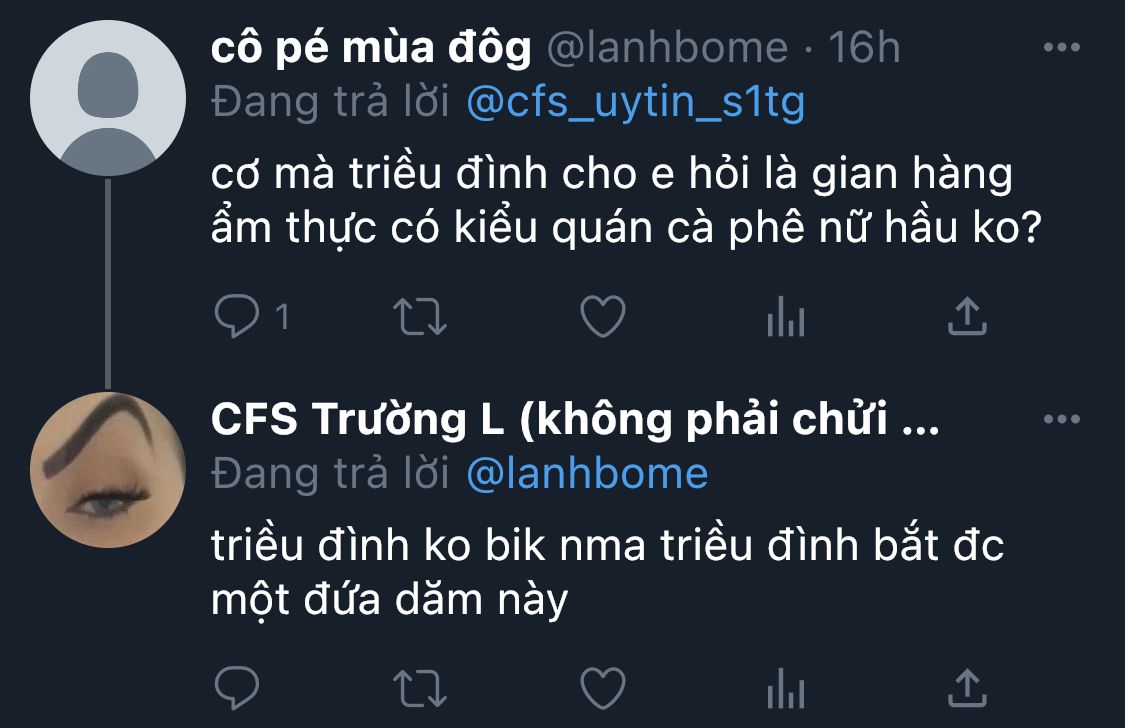Retweet the cô pé mùa đông tweet
1125x728 pixels.
(x=420, y=317)
